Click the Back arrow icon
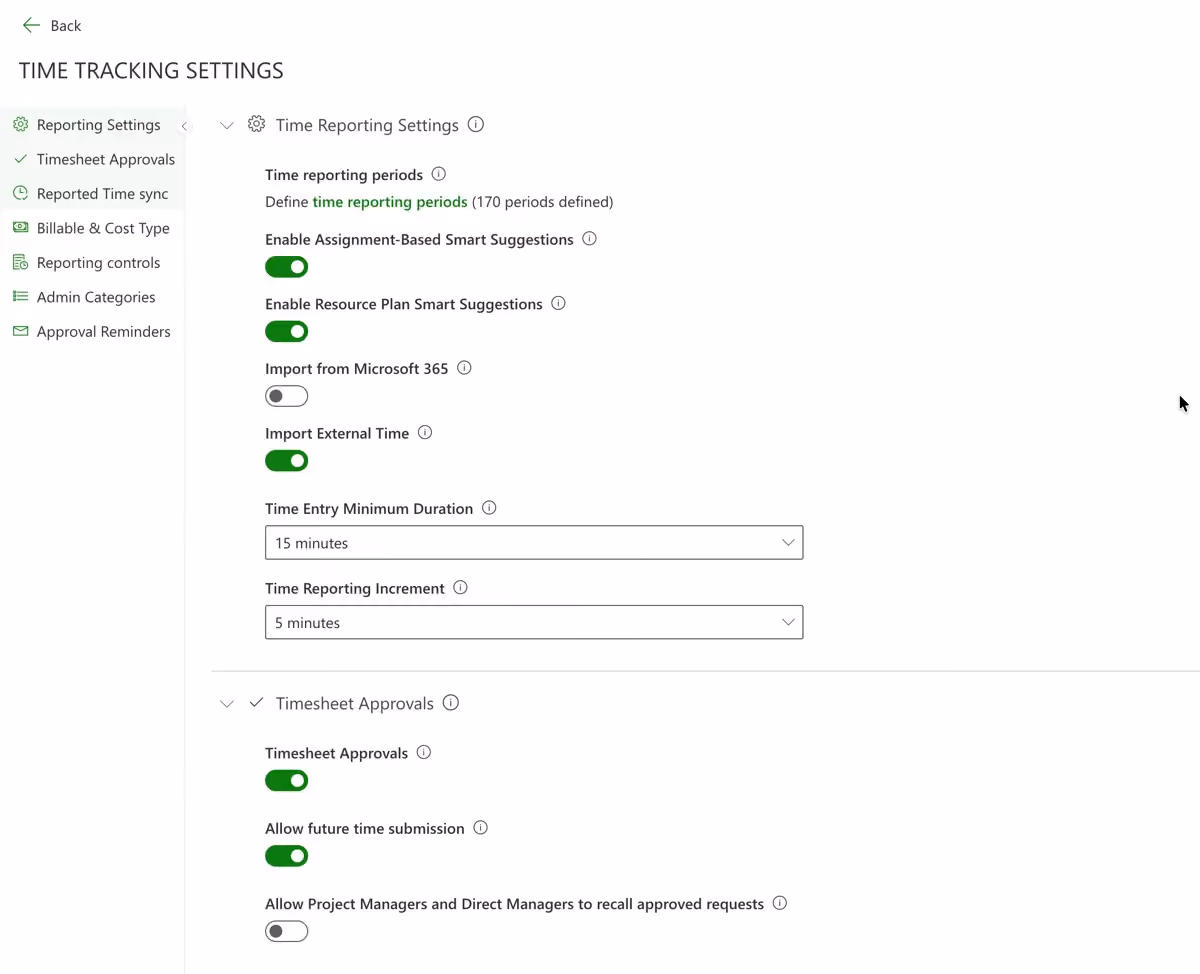 point(32,25)
